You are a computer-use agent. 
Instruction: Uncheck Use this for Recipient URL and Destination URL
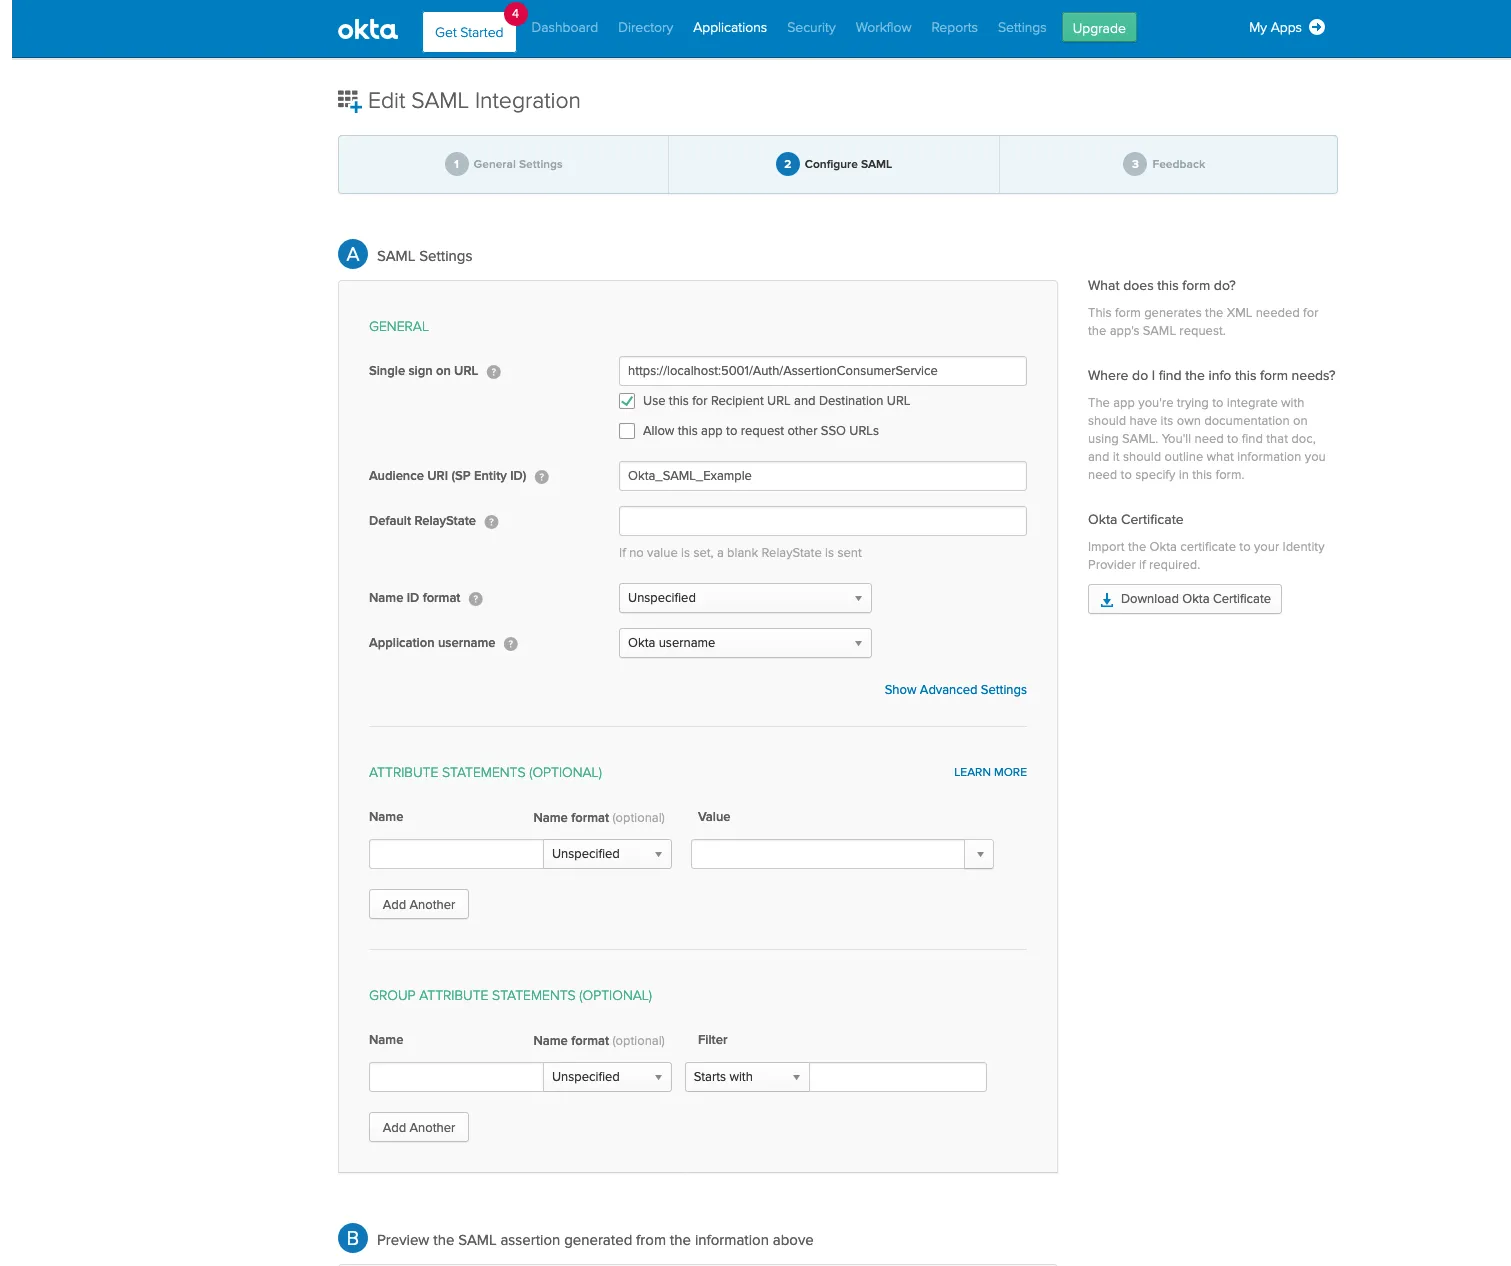(627, 400)
